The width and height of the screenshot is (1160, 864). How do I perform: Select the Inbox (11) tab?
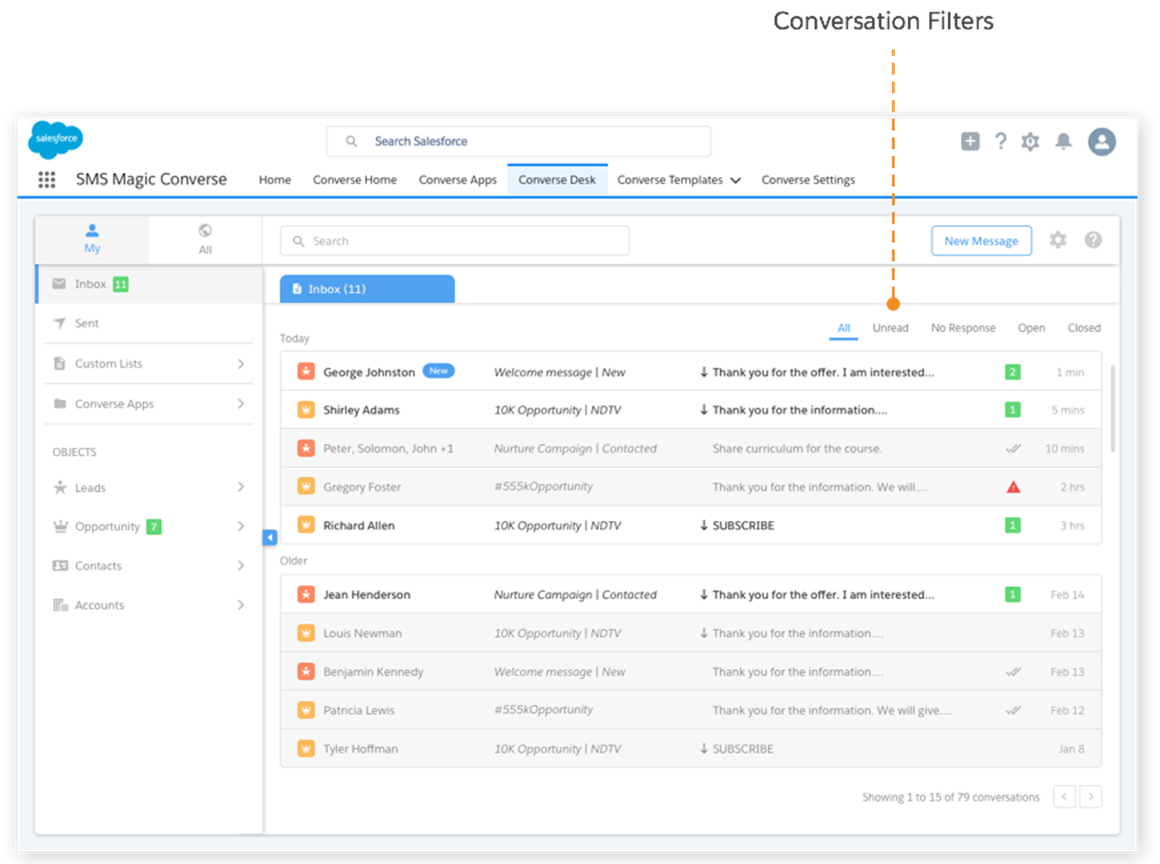(367, 289)
